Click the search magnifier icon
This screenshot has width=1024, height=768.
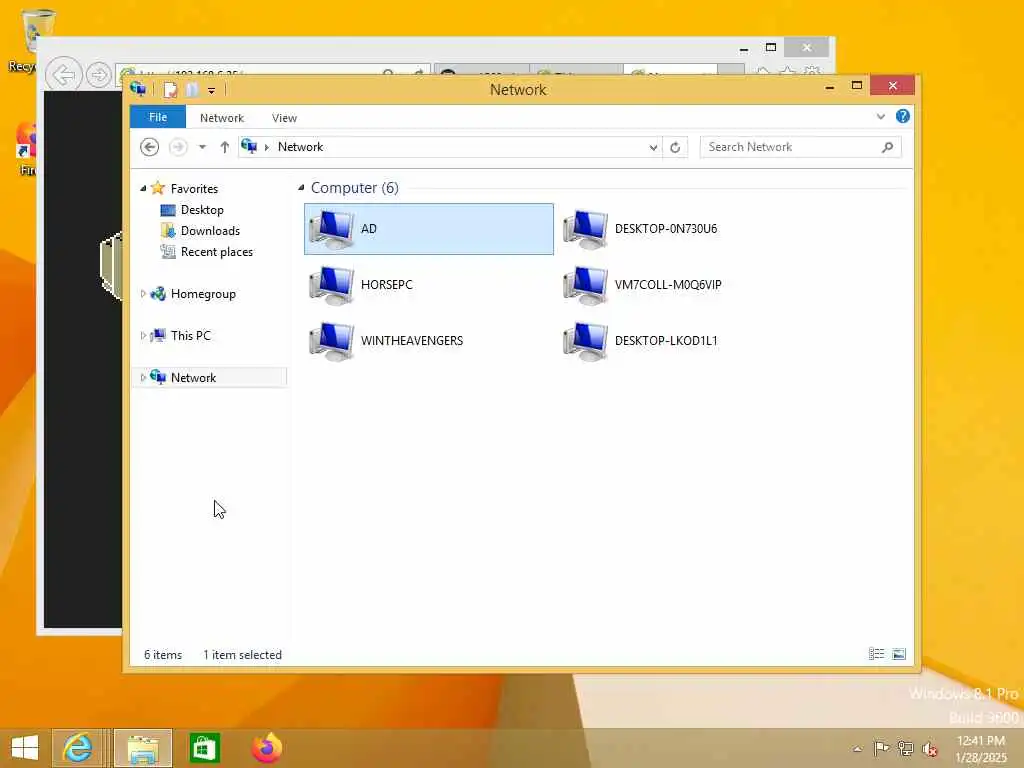click(887, 147)
